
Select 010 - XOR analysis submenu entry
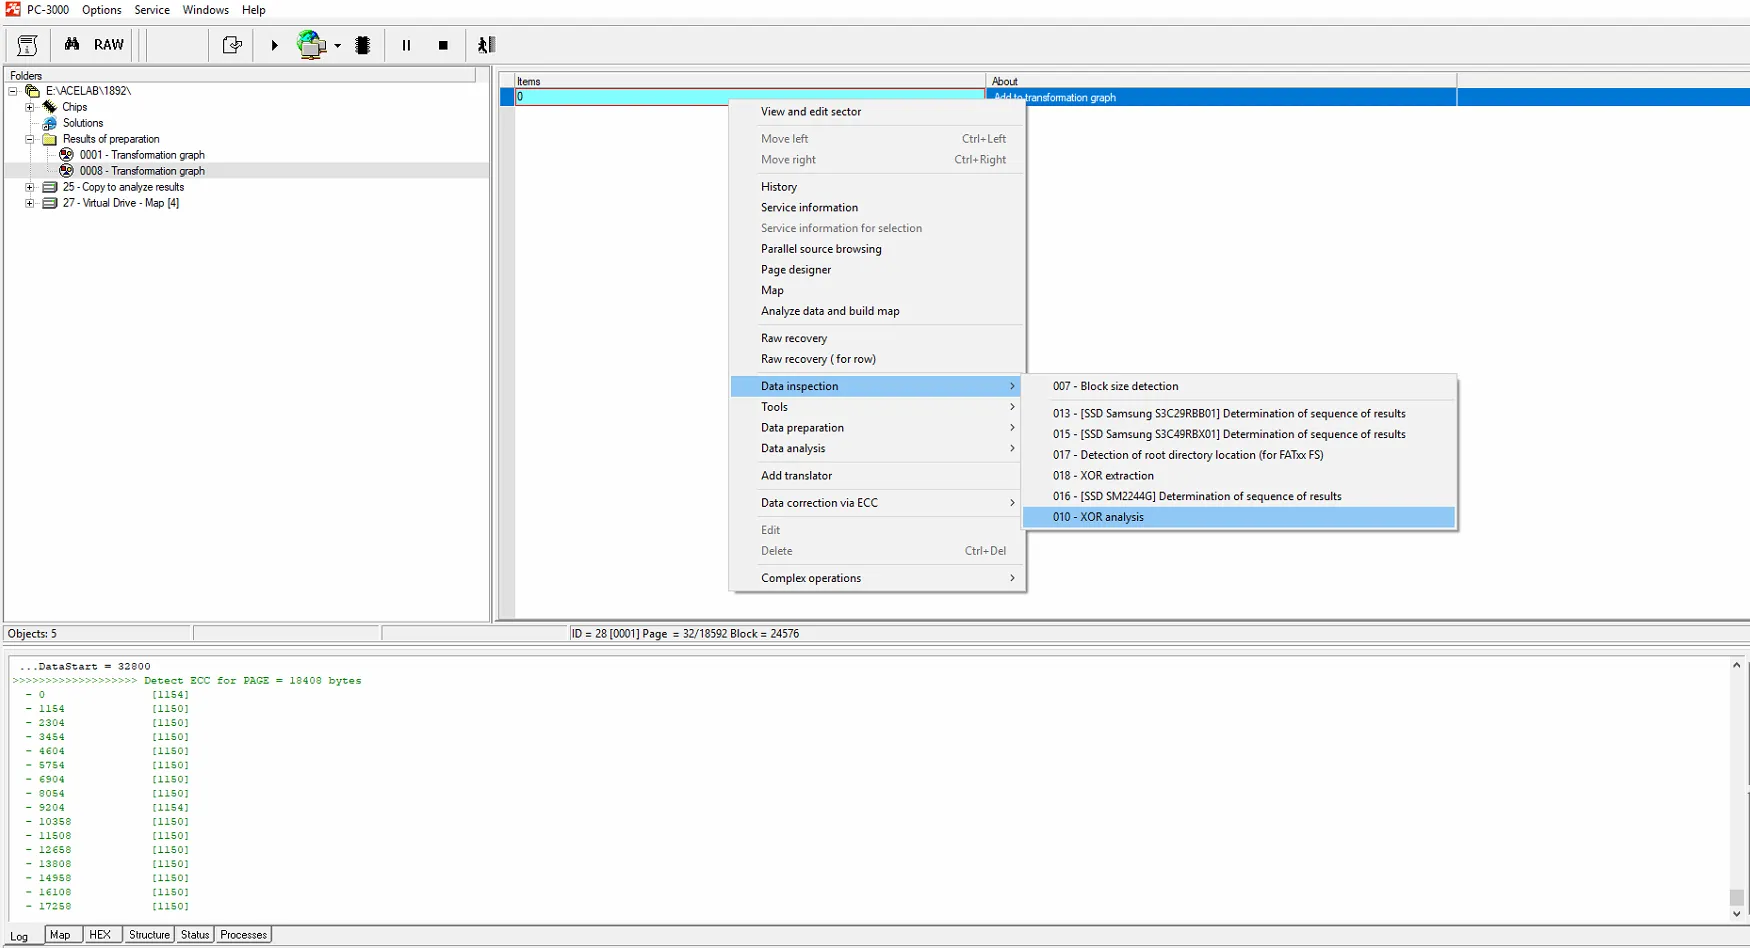point(1098,517)
